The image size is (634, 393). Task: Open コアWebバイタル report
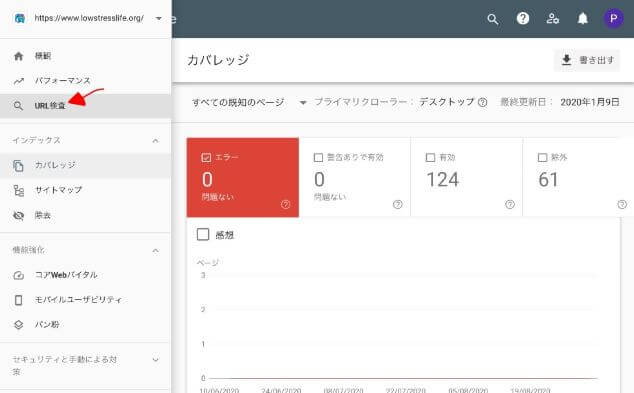(x=85, y=275)
